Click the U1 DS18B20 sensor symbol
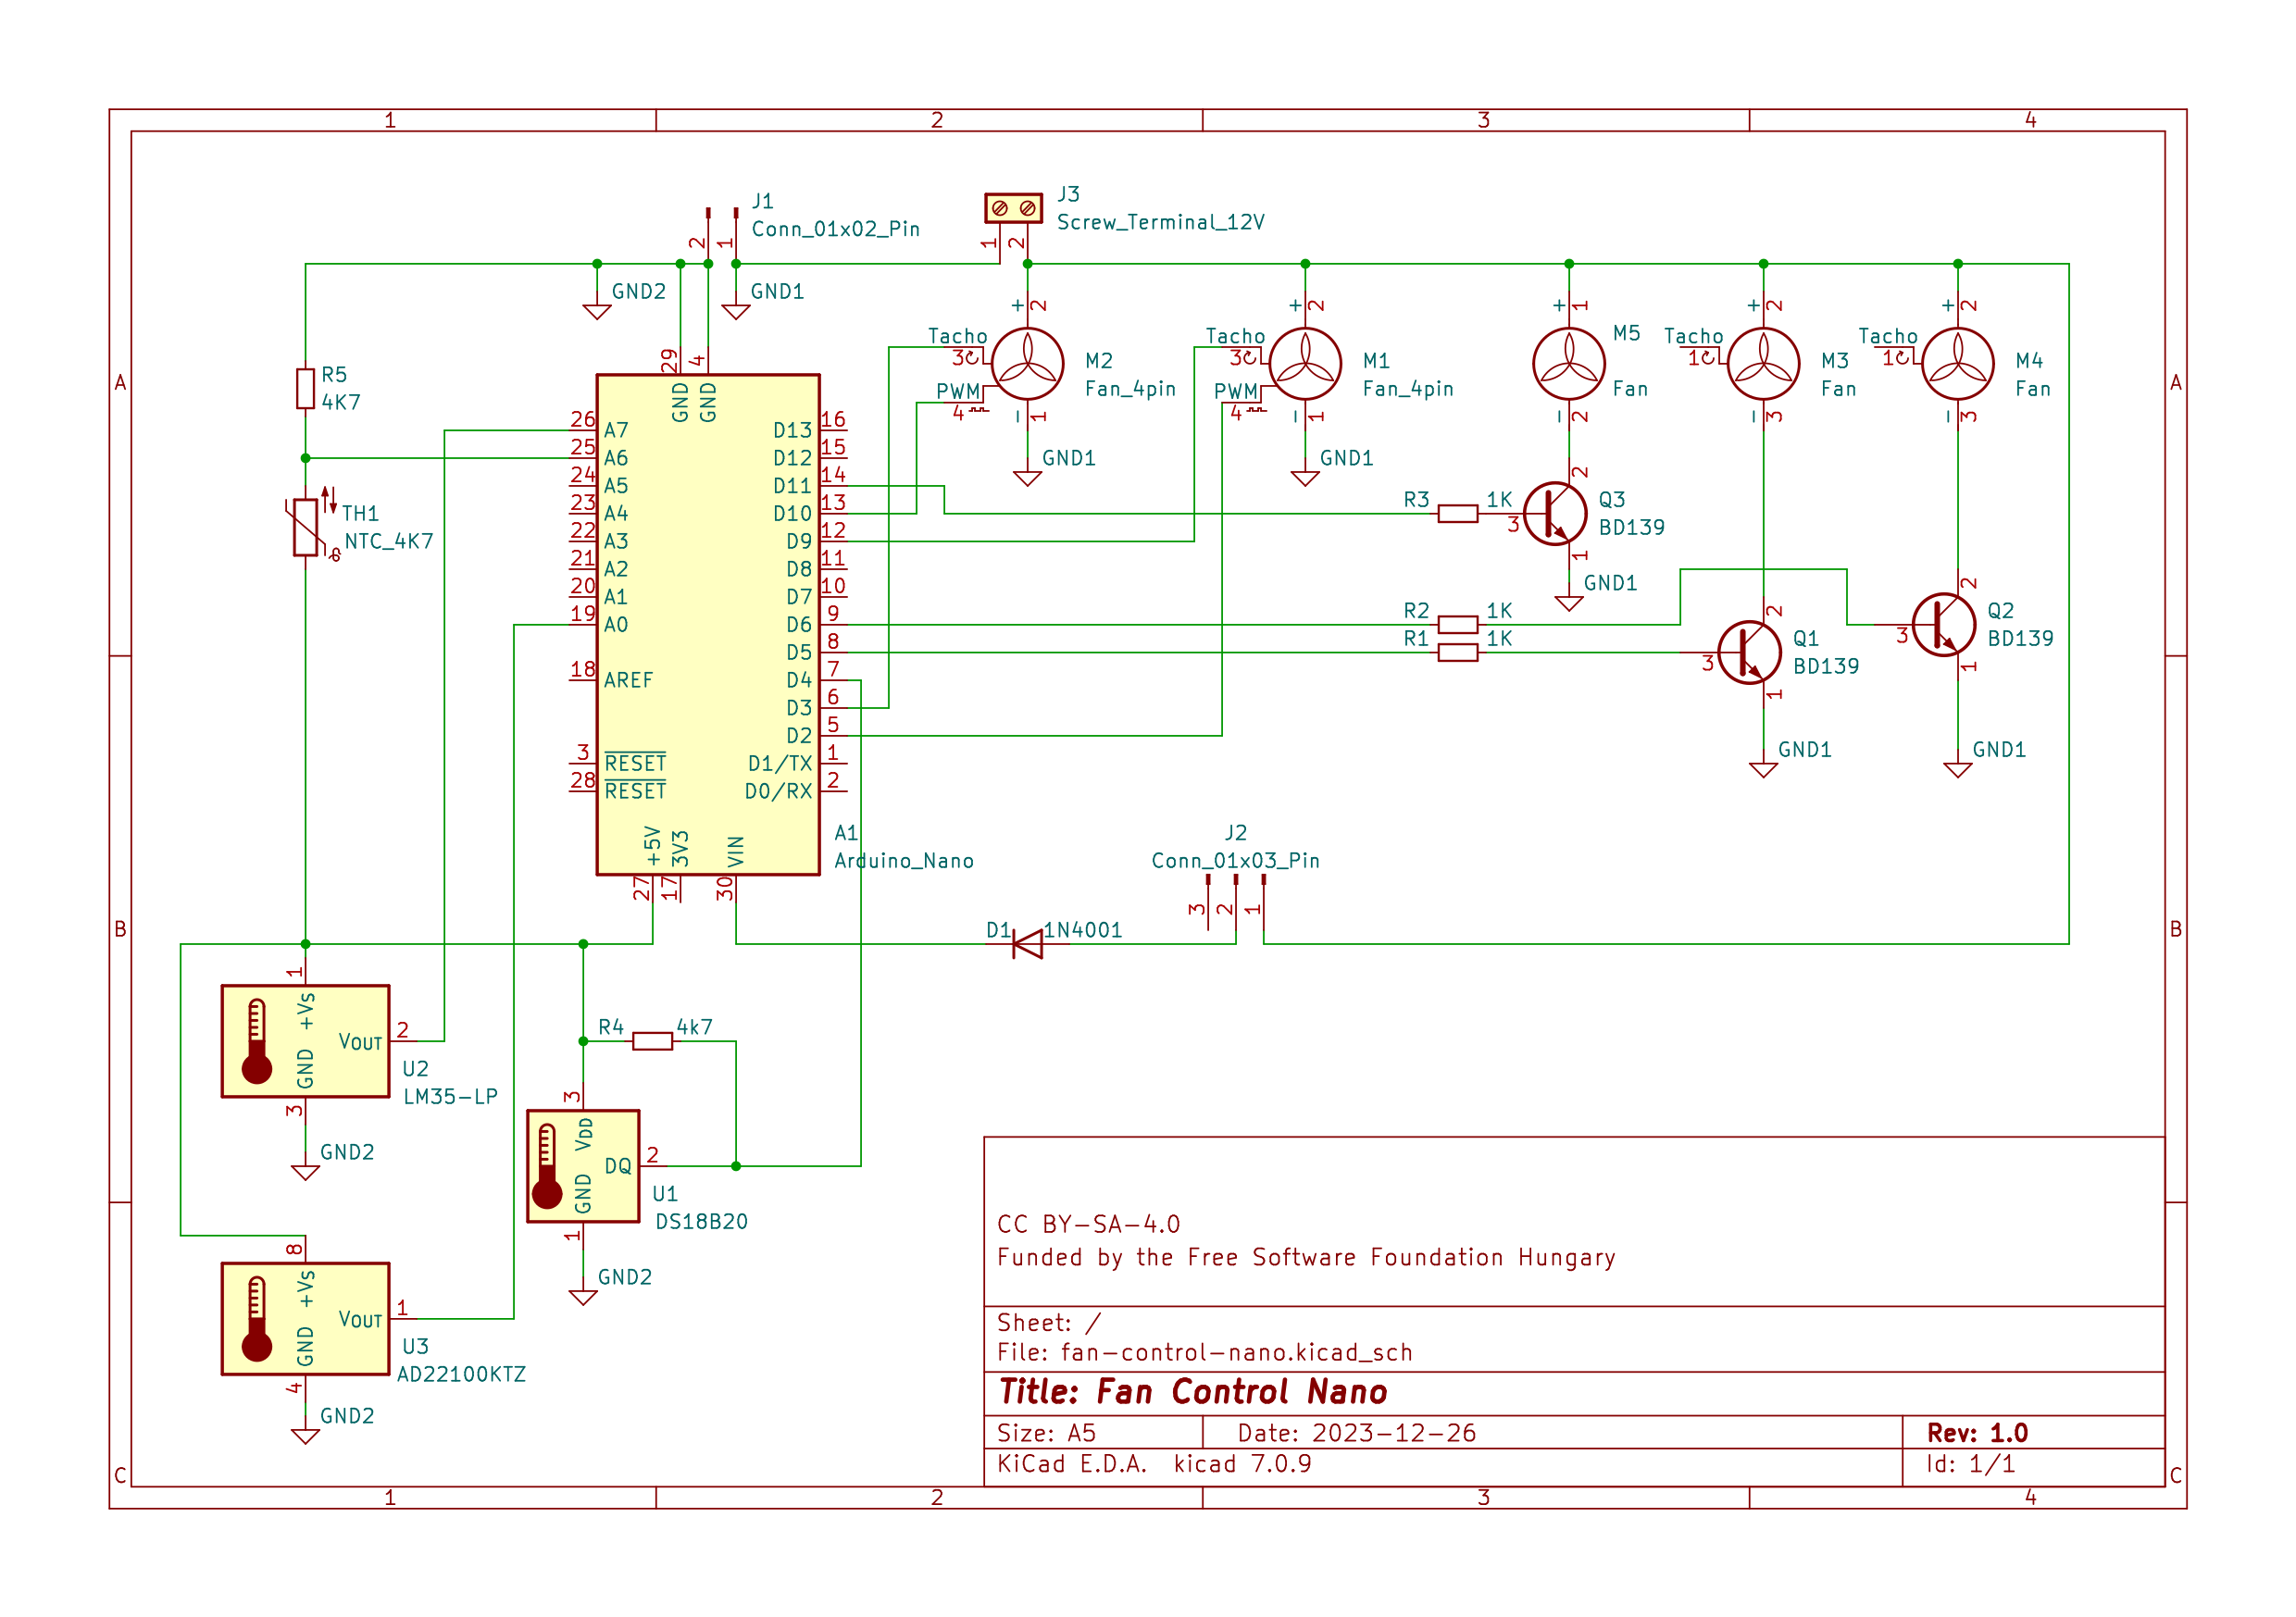 click(583, 1166)
